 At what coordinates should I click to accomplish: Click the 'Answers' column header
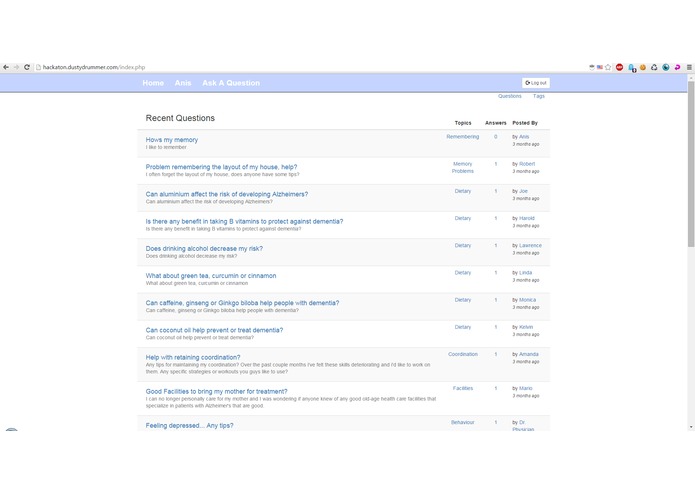pyautogui.click(x=496, y=123)
